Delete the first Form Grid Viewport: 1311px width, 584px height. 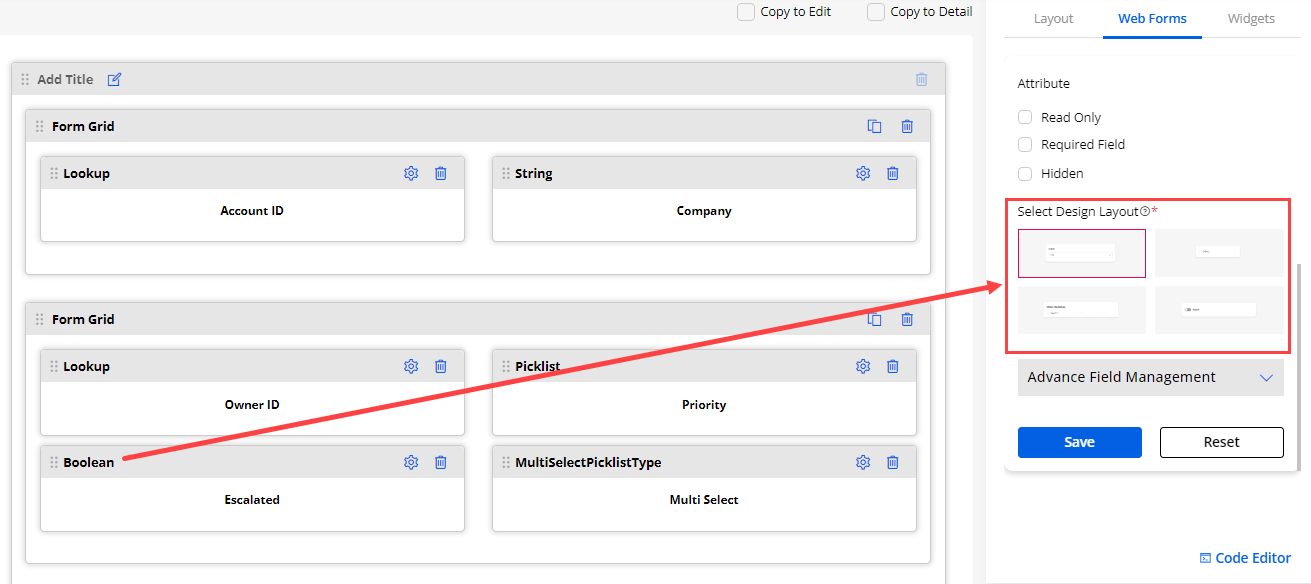click(907, 126)
